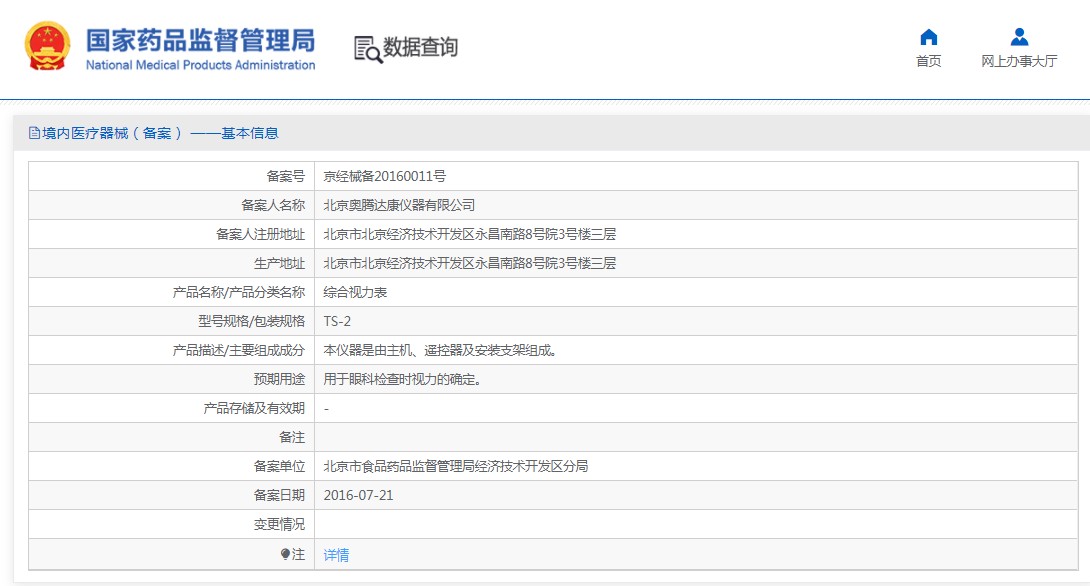Click the document icon before 境内医疗器械
This screenshot has width=1090, height=586.
(x=33, y=133)
